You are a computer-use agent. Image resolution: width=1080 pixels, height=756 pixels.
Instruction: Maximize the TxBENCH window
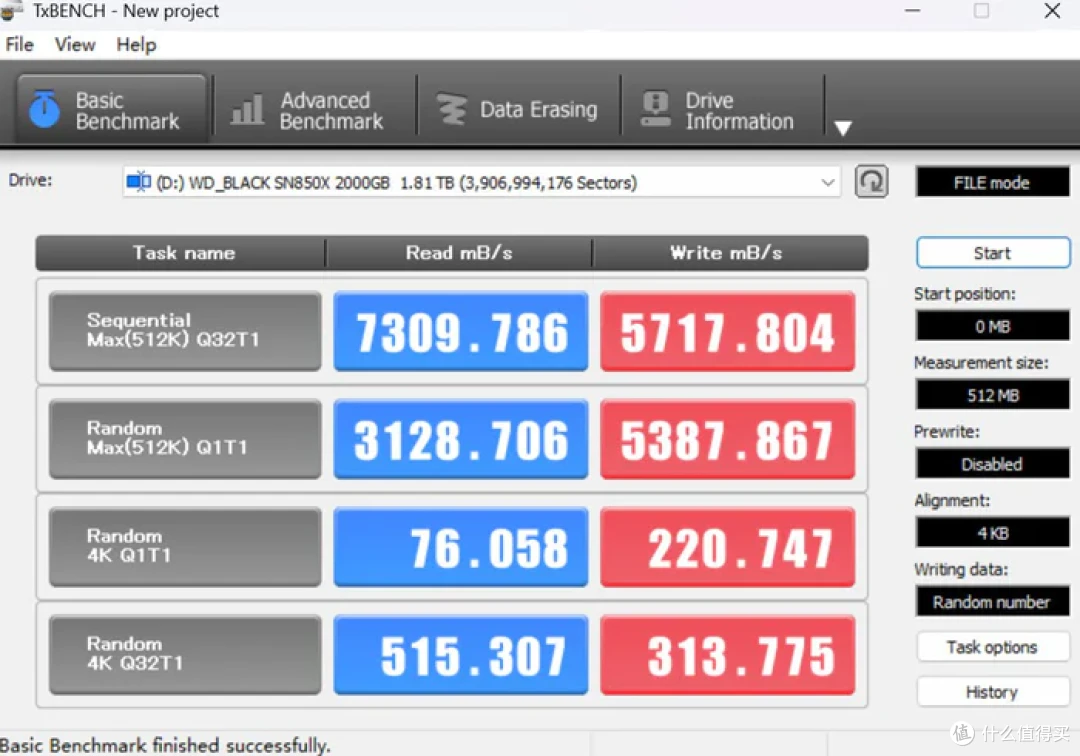(982, 11)
